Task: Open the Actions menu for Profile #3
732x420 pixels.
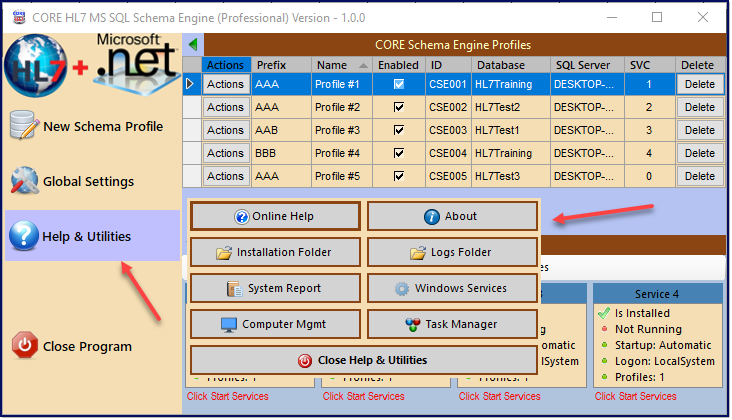Action: tap(226, 130)
